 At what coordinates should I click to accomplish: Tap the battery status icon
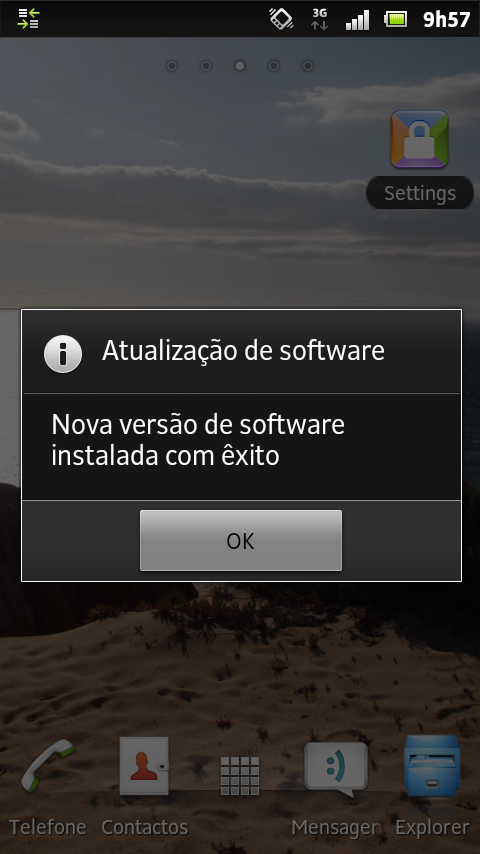[x=396, y=20]
